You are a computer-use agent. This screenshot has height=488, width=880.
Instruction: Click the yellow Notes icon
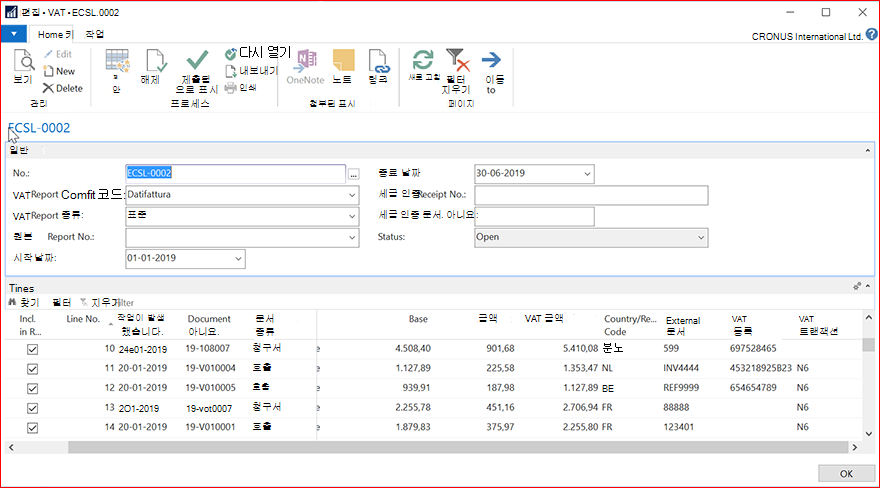point(343,60)
